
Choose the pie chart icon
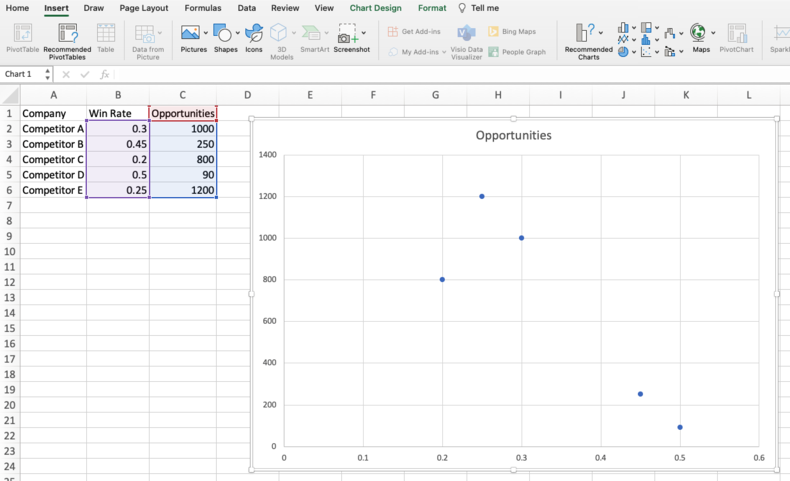pos(624,51)
